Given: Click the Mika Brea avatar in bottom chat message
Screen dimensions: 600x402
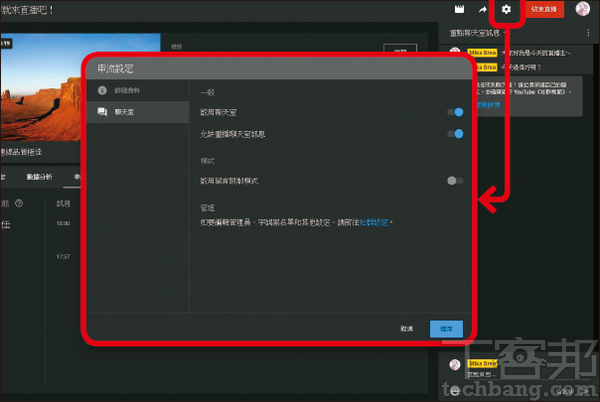Looking at the screenshot, I should [x=455, y=364].
